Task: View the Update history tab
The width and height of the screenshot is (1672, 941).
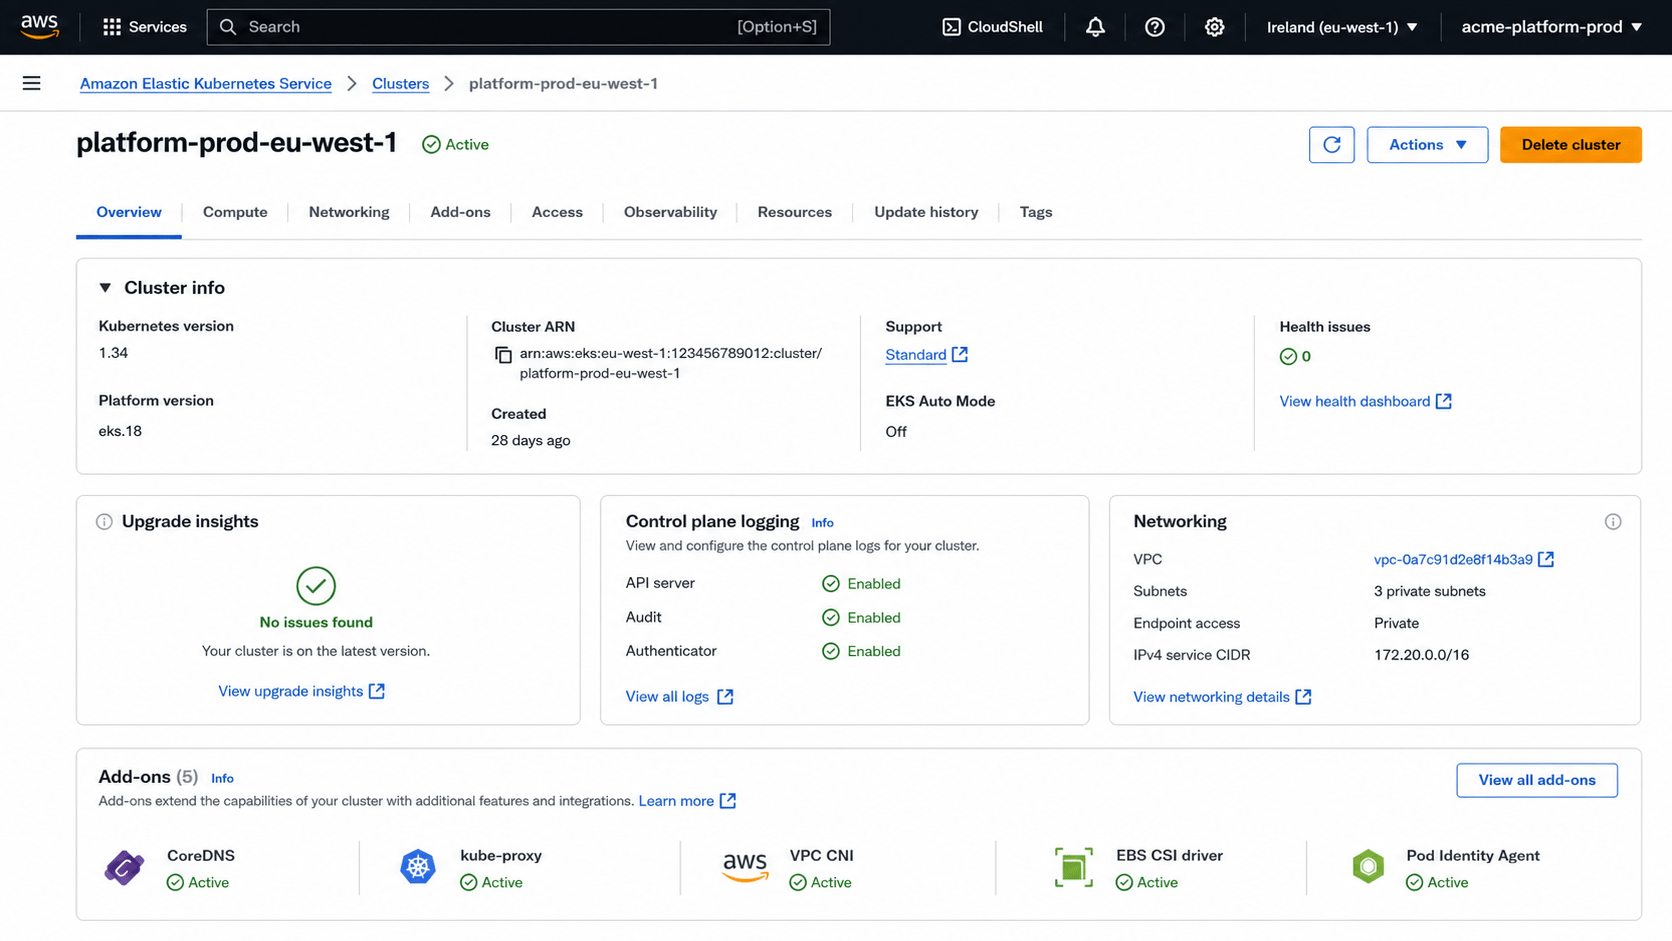Action: [x=926, y=212]
